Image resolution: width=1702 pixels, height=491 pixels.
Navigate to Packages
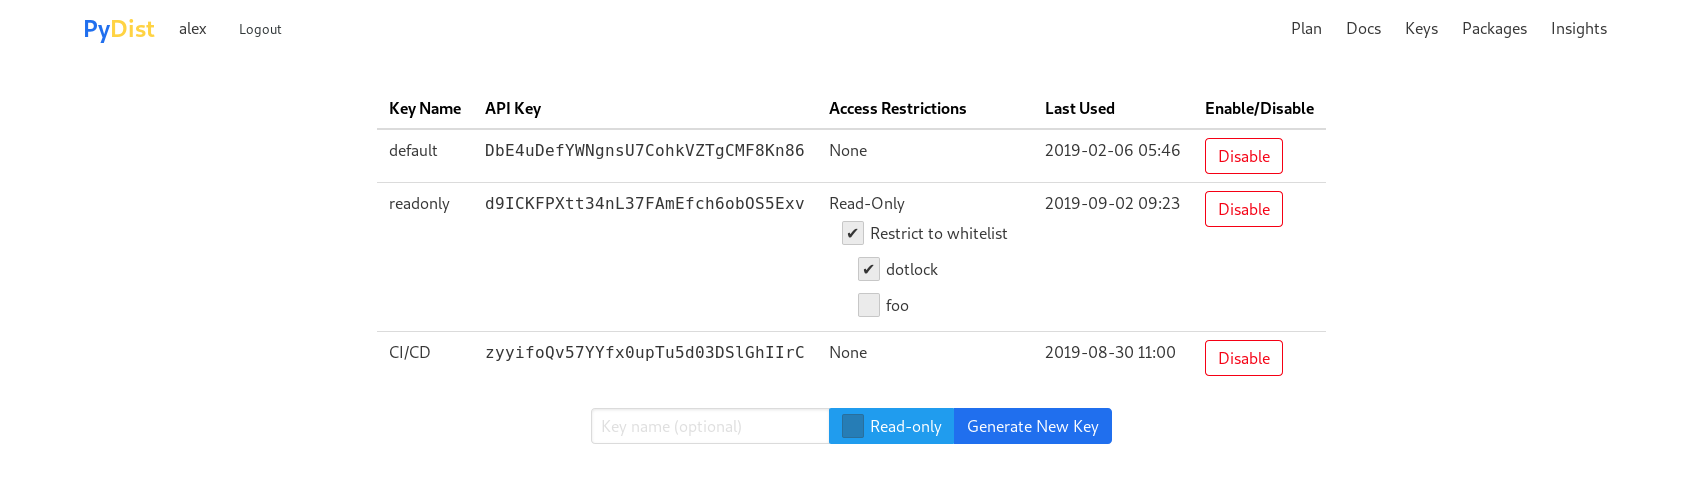coord(1494,29)
